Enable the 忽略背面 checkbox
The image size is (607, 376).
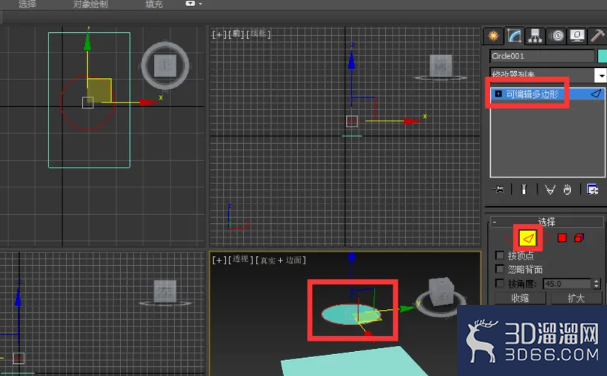(500, 269)
